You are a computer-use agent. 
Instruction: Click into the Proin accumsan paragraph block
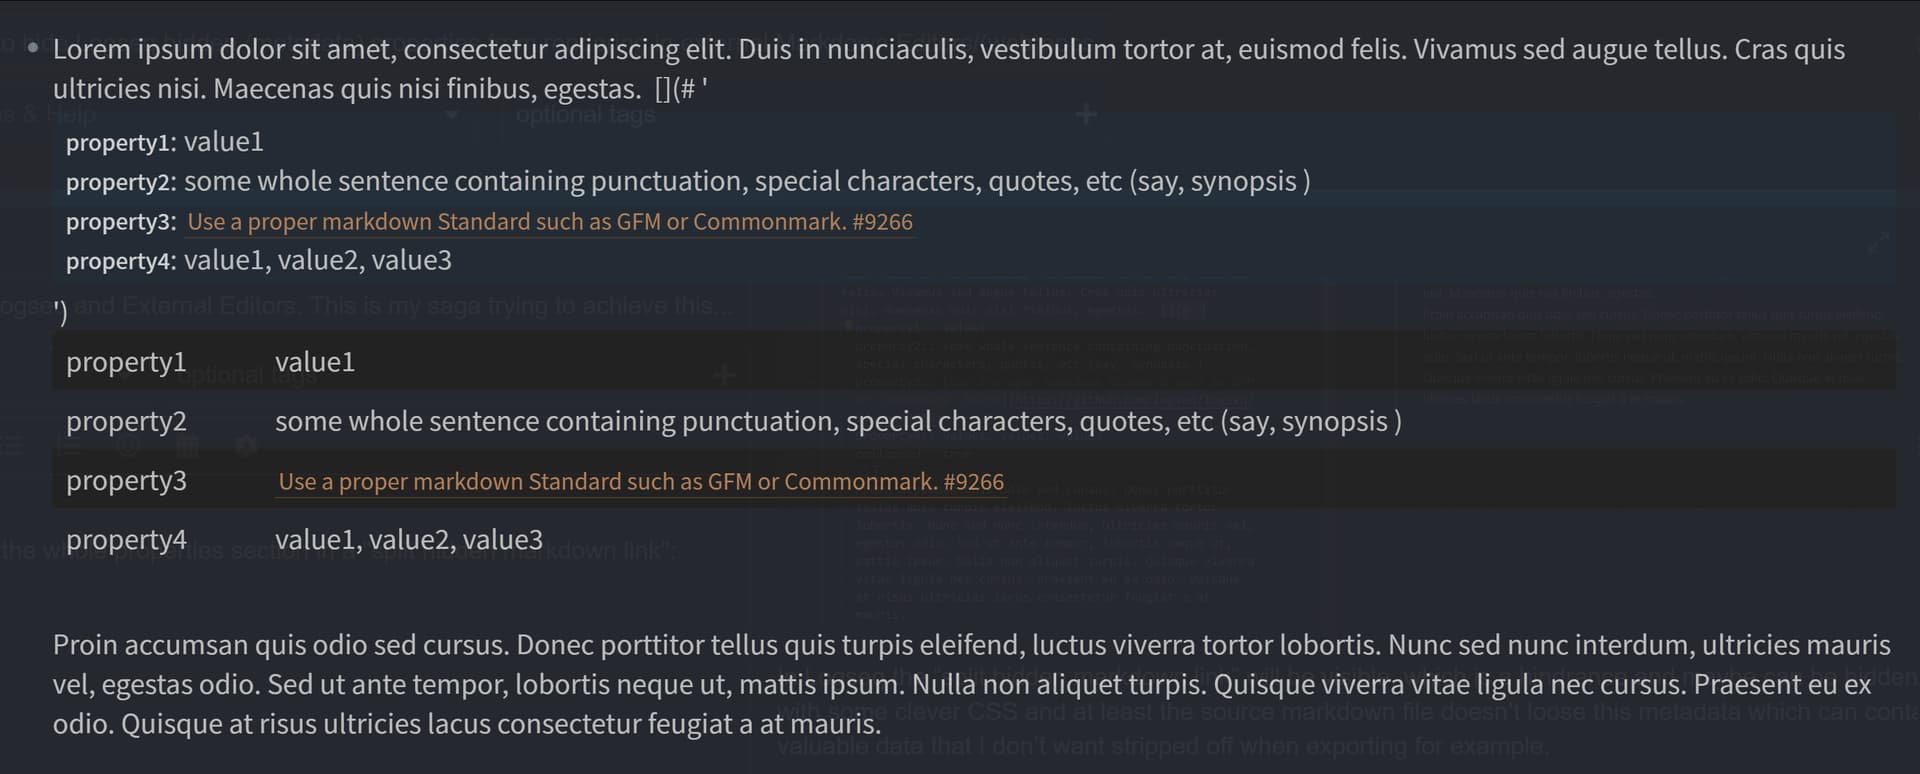tap(972, 684)
